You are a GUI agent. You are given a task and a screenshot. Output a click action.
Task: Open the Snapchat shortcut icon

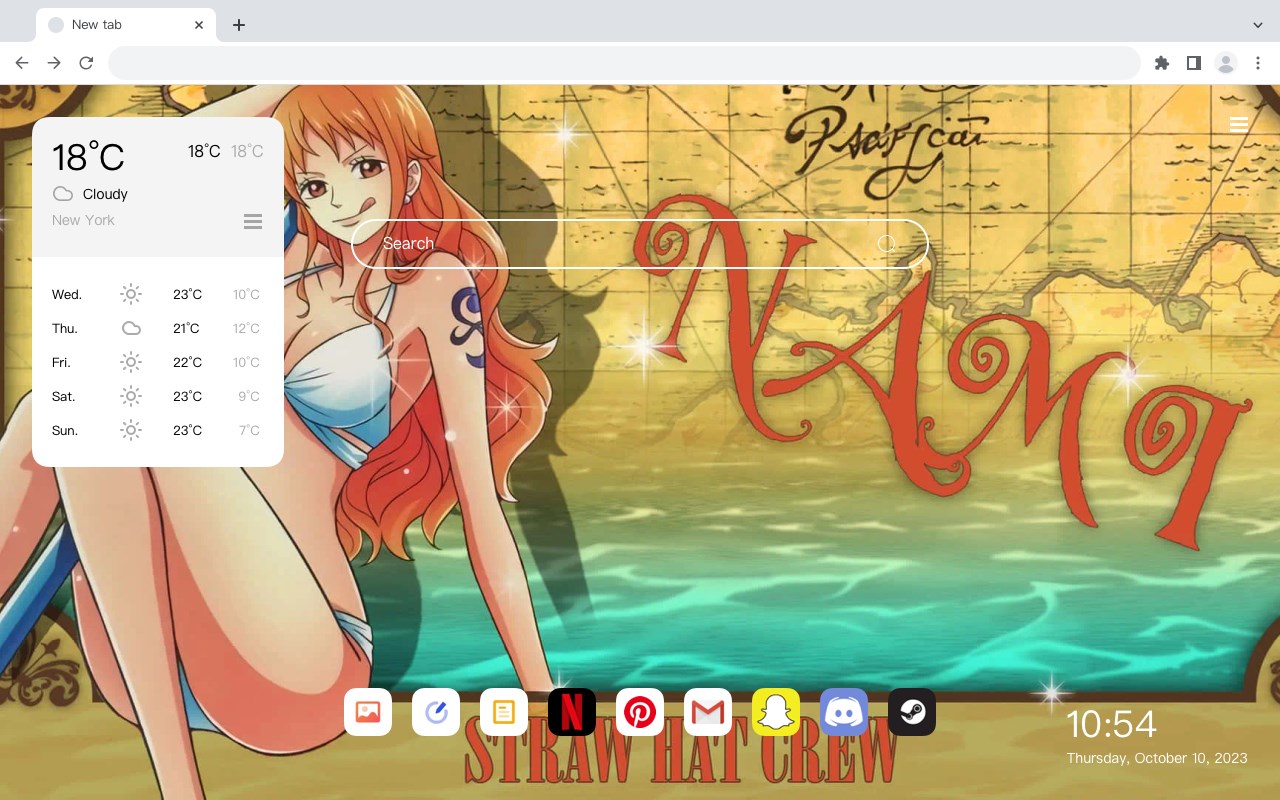click(x=776, y=712)
